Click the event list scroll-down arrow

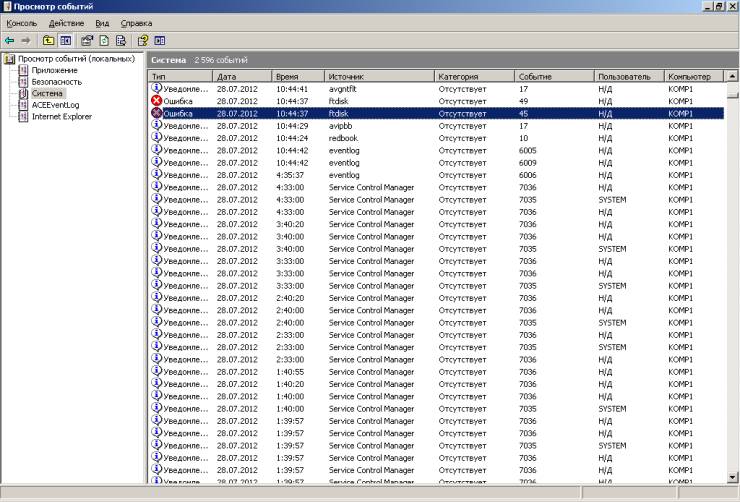pos(732,477)
